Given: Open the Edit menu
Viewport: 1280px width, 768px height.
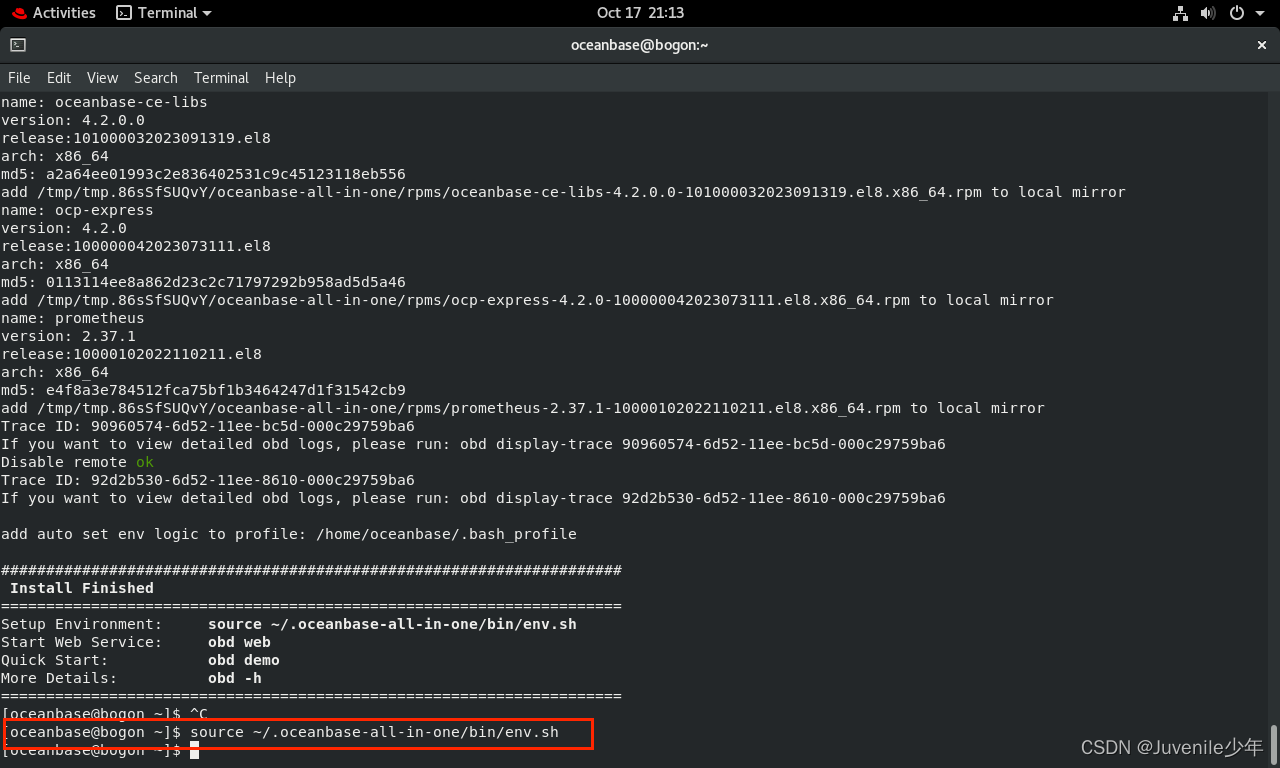Looking at the screenshot, I should click(x=59, y=78).
